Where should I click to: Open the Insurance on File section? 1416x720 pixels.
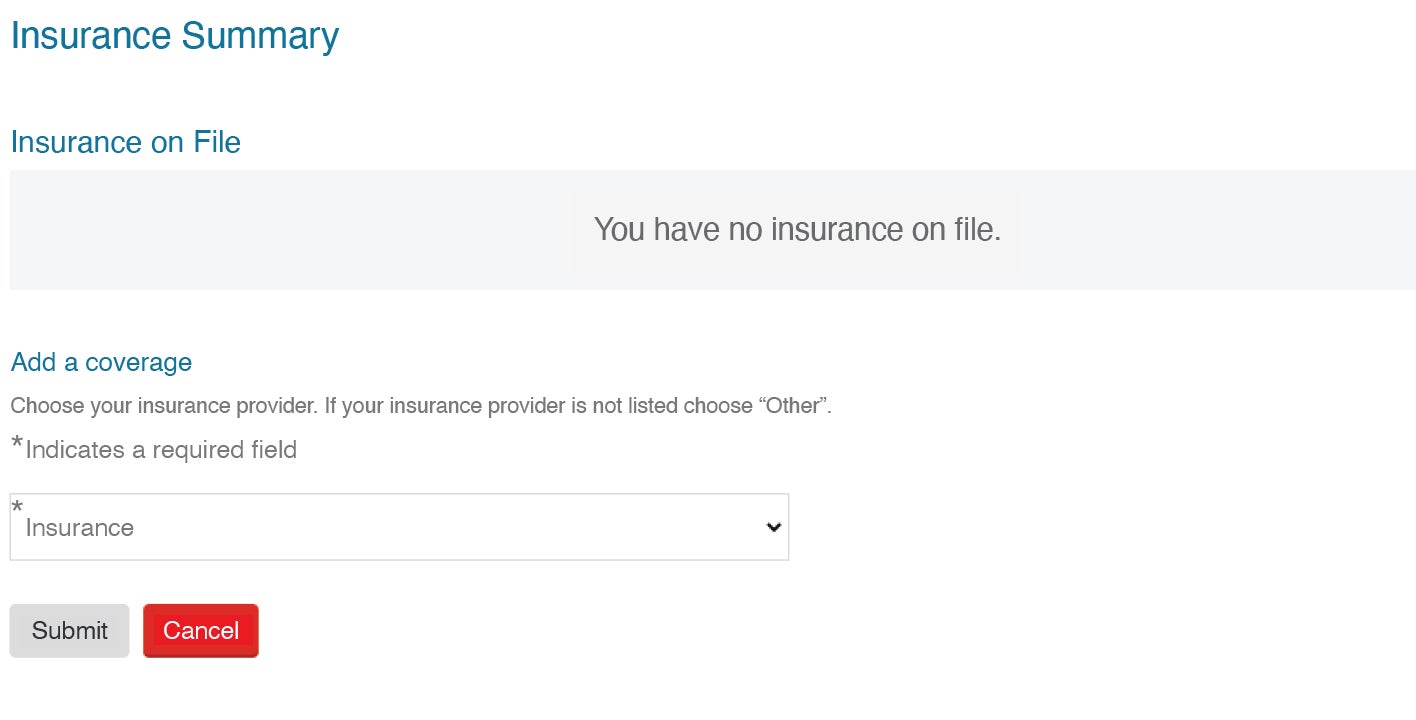point(124,142)
